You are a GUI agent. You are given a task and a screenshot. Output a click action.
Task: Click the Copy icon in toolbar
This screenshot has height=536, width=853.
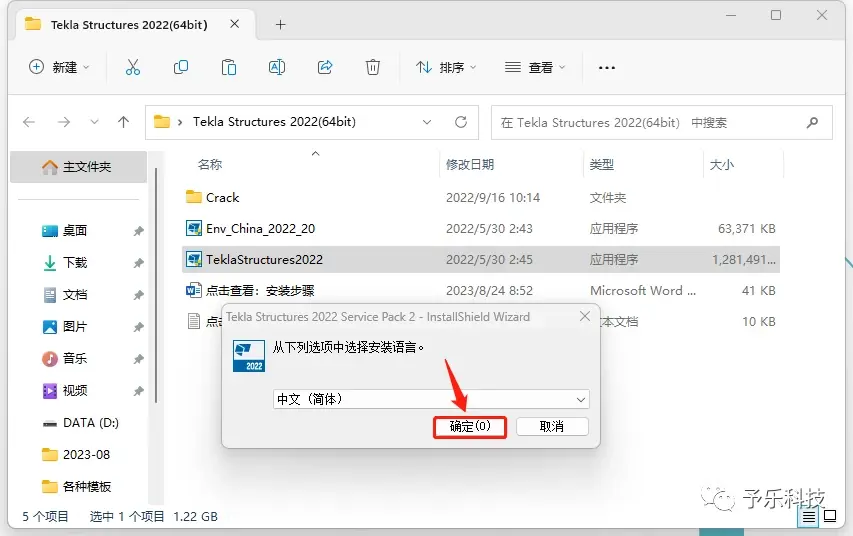[181, 67]
